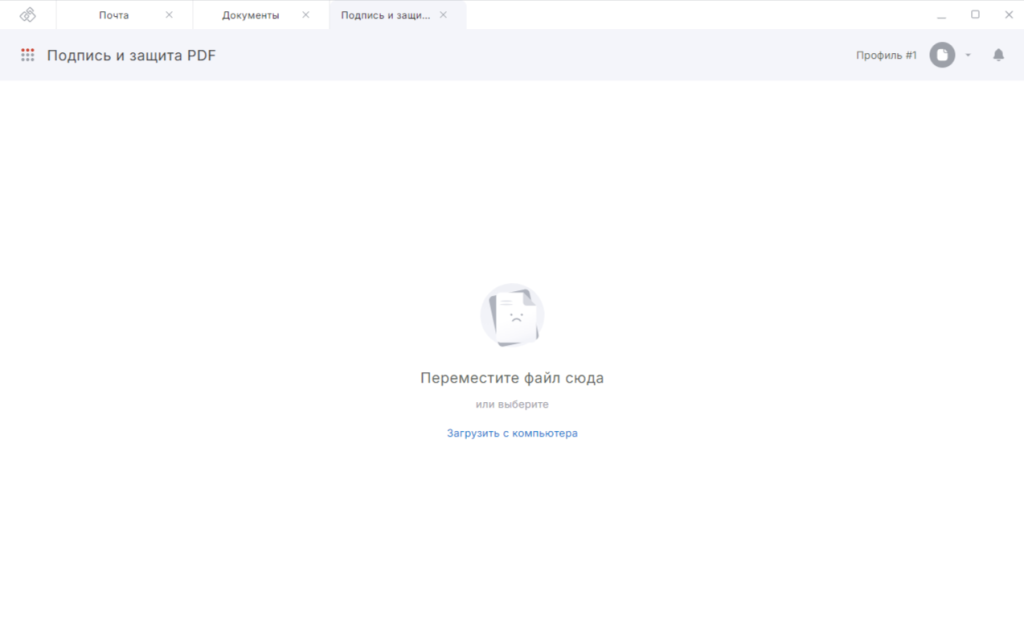This screenshot has height=640, width=1024.
Task: Click the application logo icon in tab bar
Action: coord(27,14)
